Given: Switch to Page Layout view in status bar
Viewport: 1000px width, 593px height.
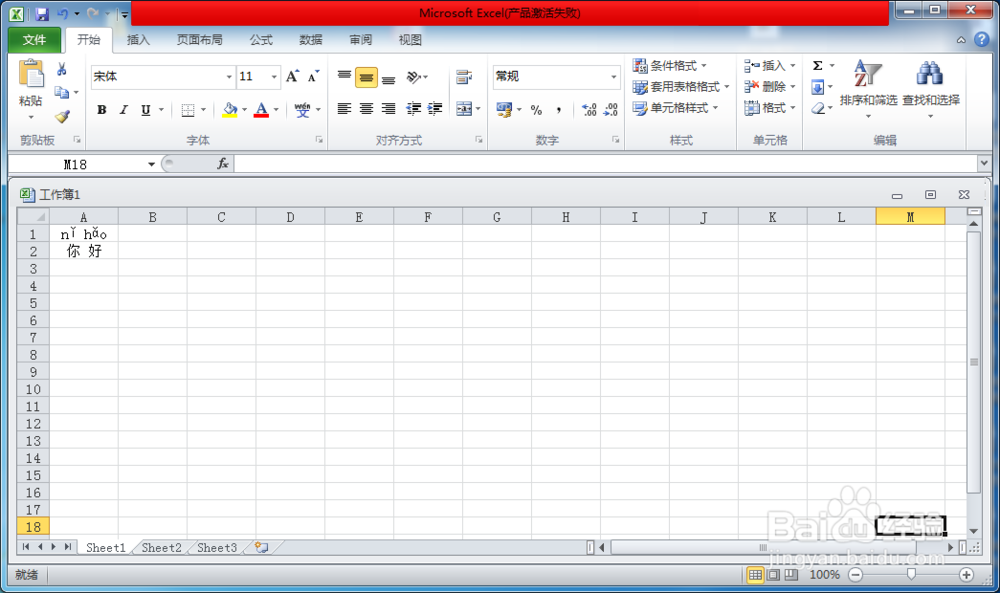Looking at the screenshot, I should pos(773,575).
